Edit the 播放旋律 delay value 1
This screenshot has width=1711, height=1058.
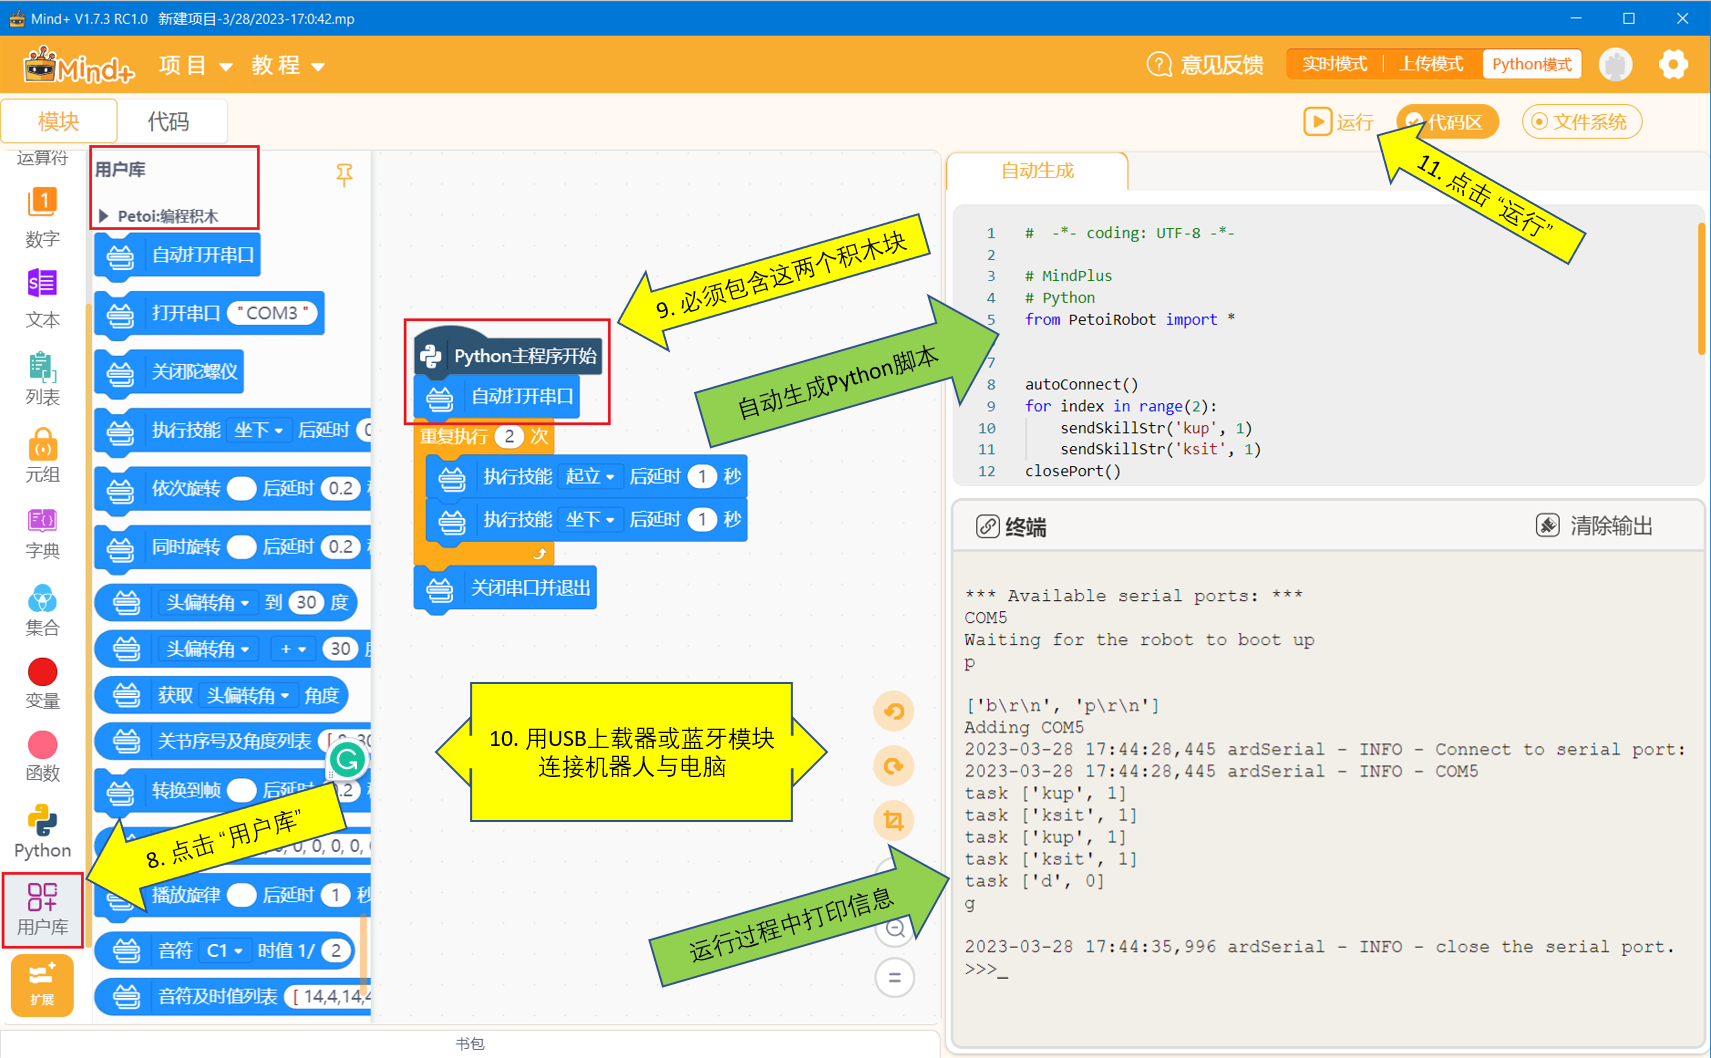coord(335,896)
